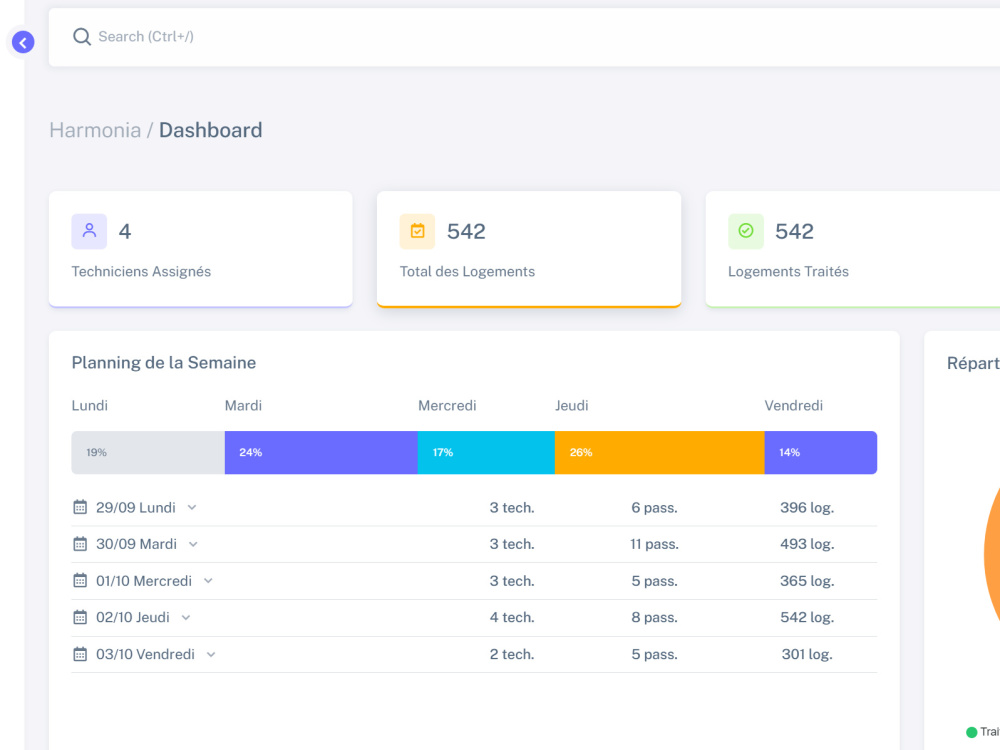
Task: Click the Total des Logements calendar icon
Action: tap(417, 231)
